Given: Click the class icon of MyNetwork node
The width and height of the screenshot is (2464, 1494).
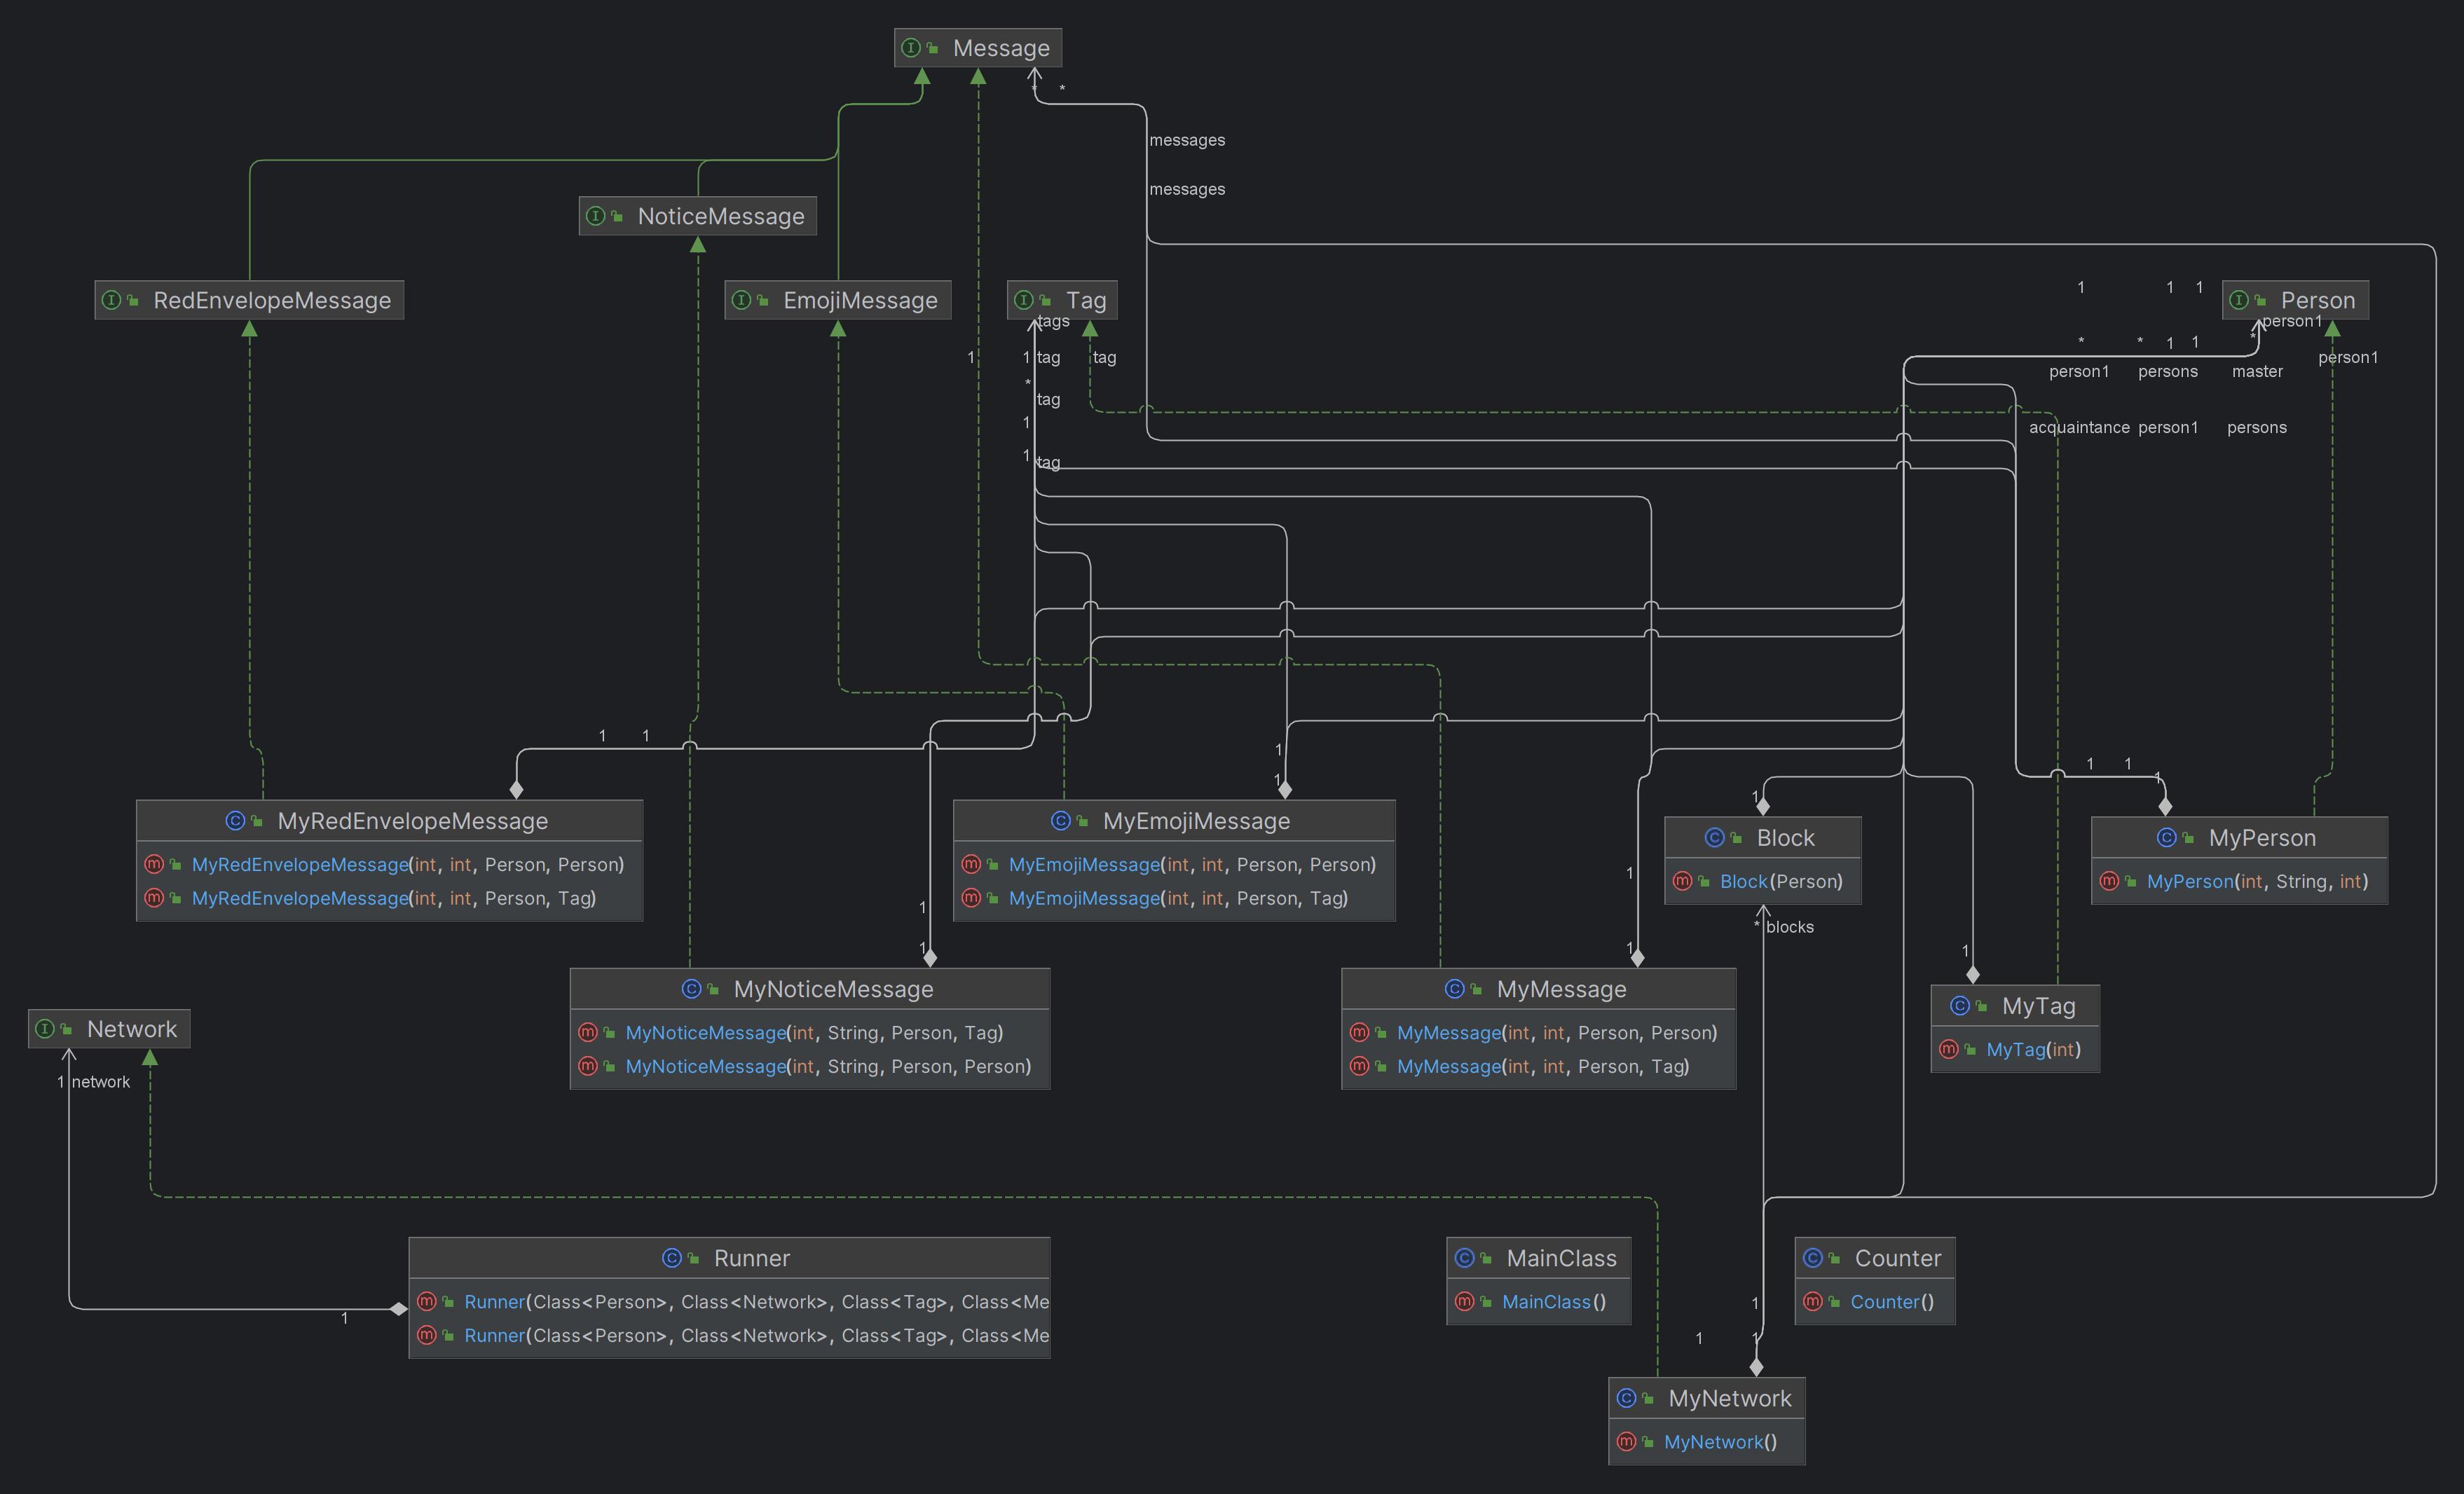Looking at the screenshot, I should click(1626, 1398).
